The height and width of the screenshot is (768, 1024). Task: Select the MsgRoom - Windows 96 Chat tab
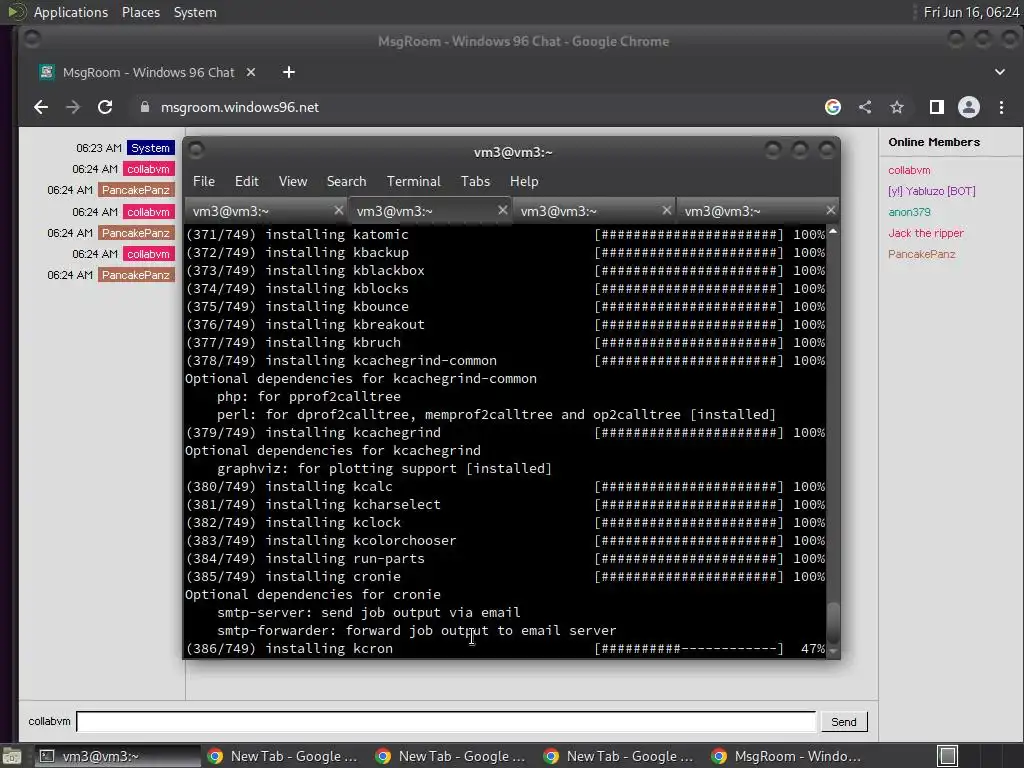147,72
